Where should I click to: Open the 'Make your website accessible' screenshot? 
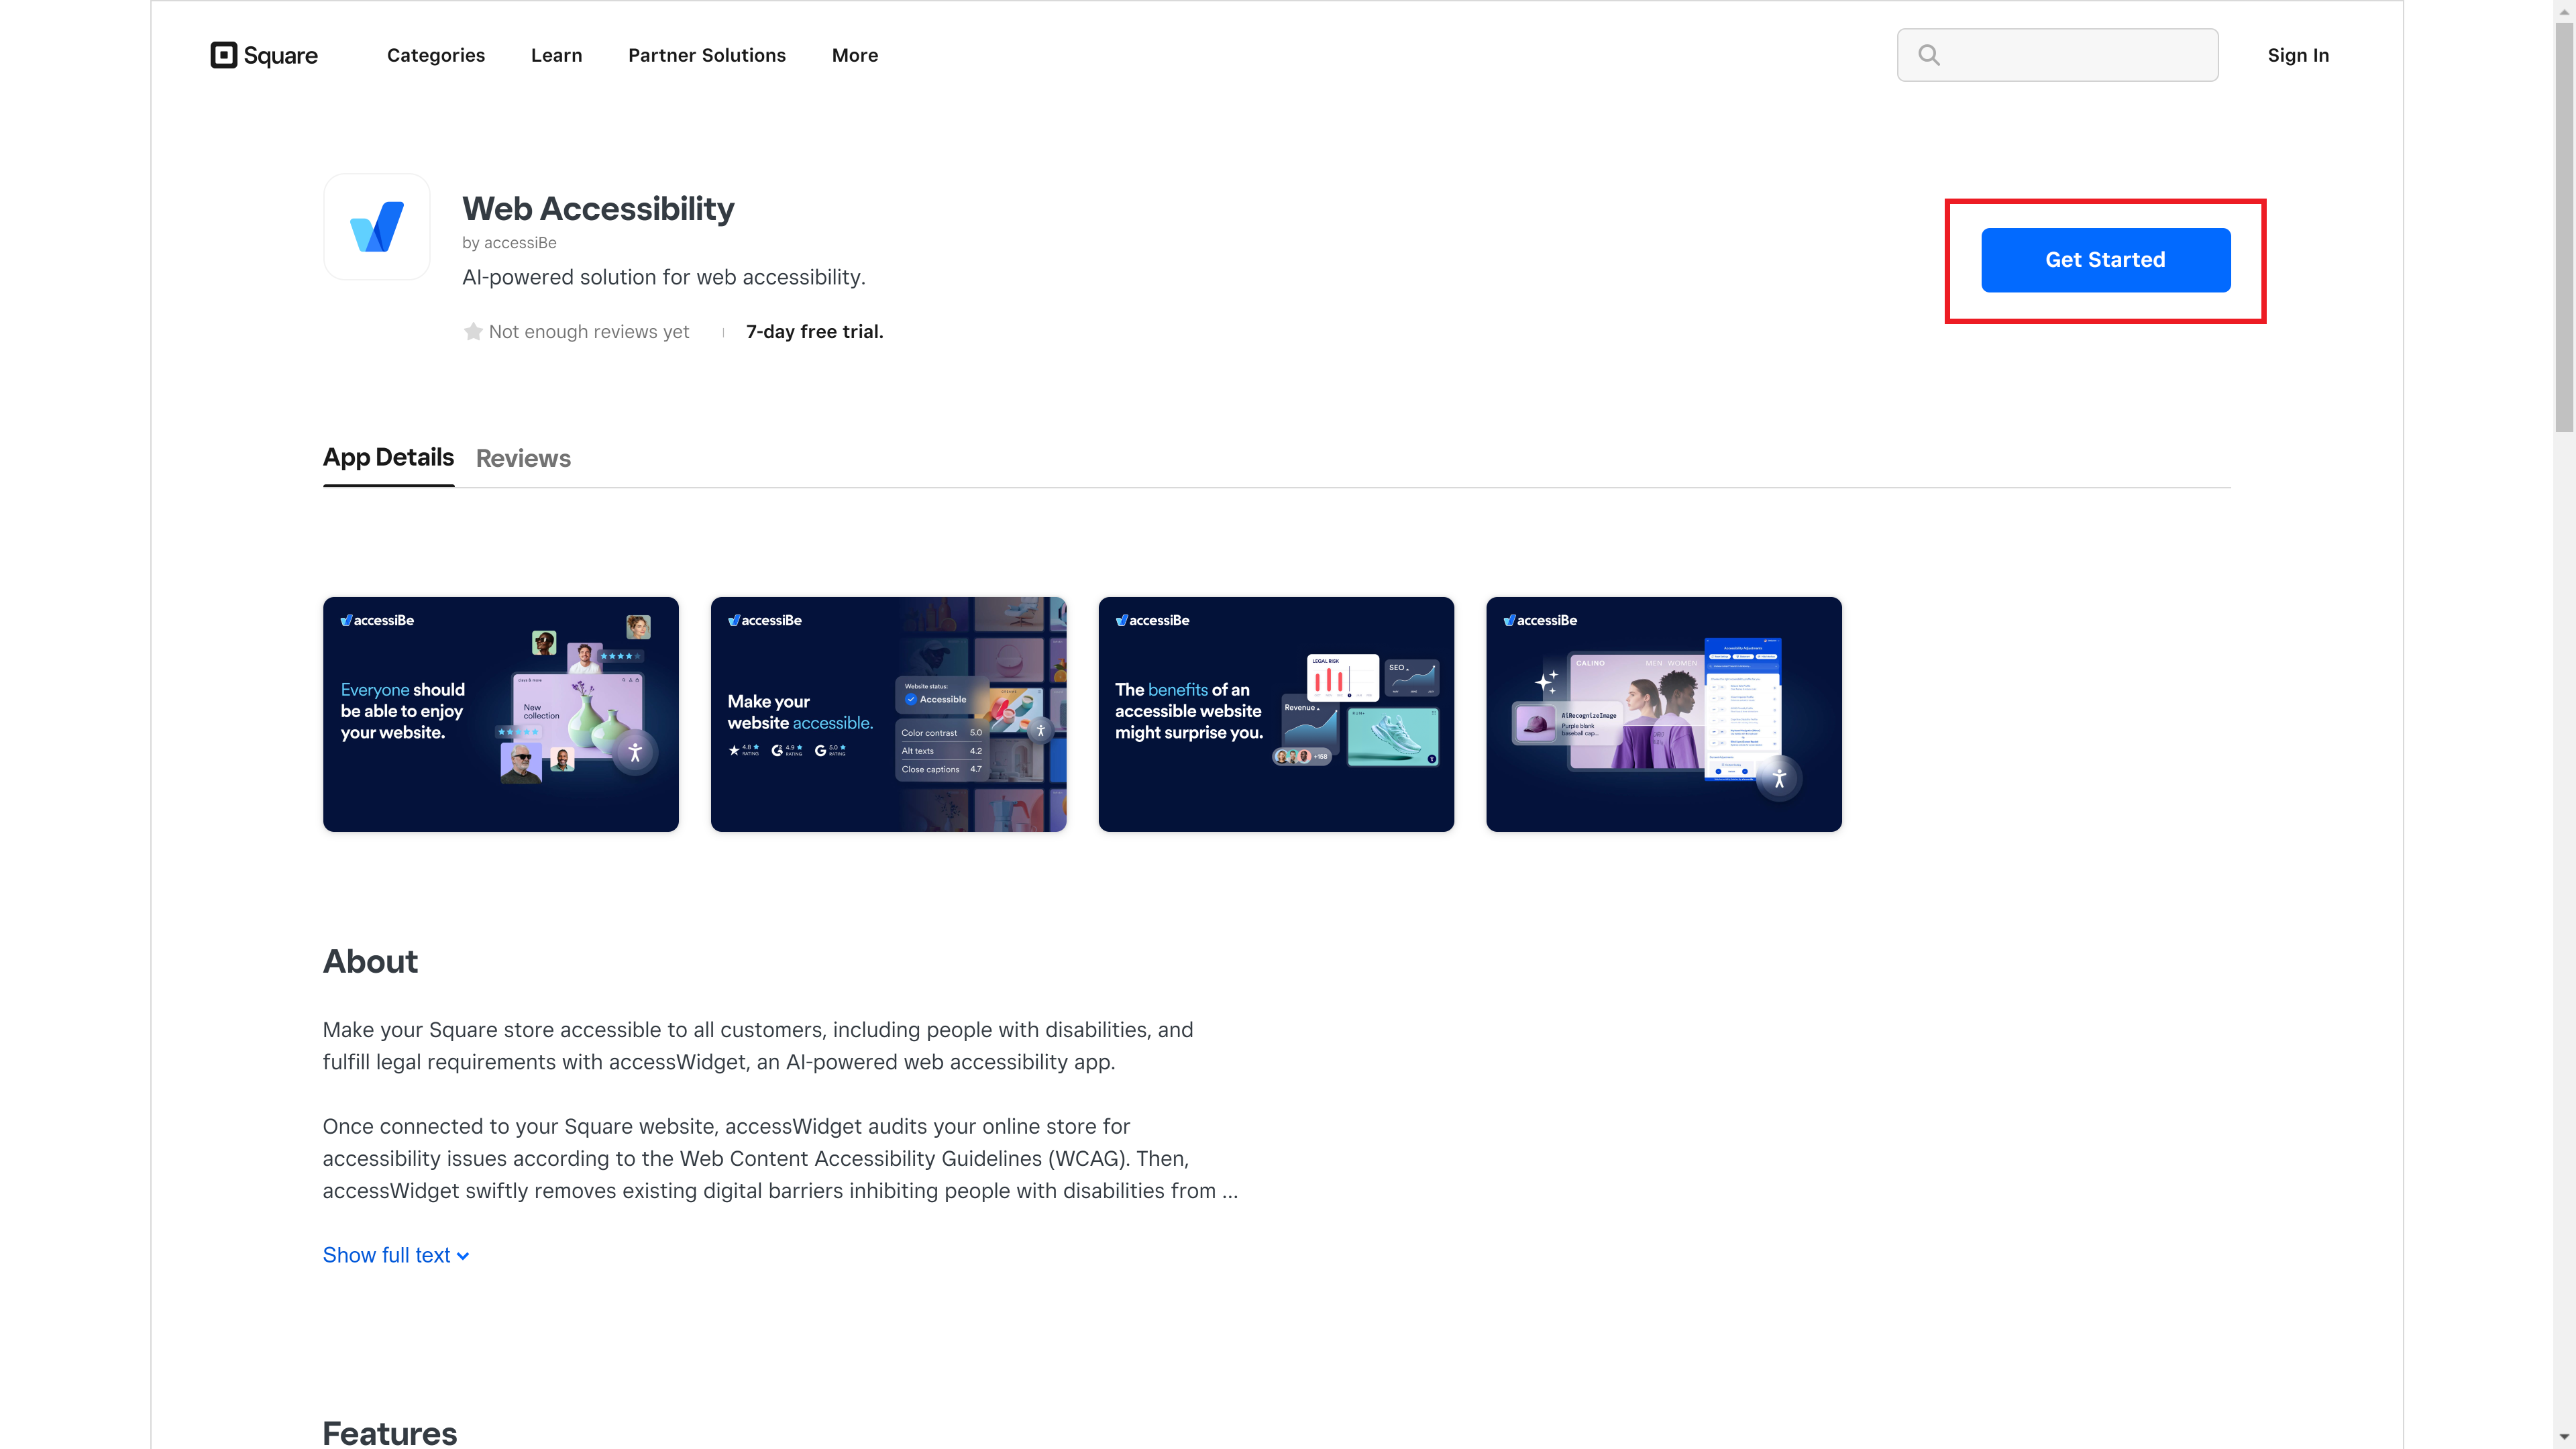click(888, 714)
